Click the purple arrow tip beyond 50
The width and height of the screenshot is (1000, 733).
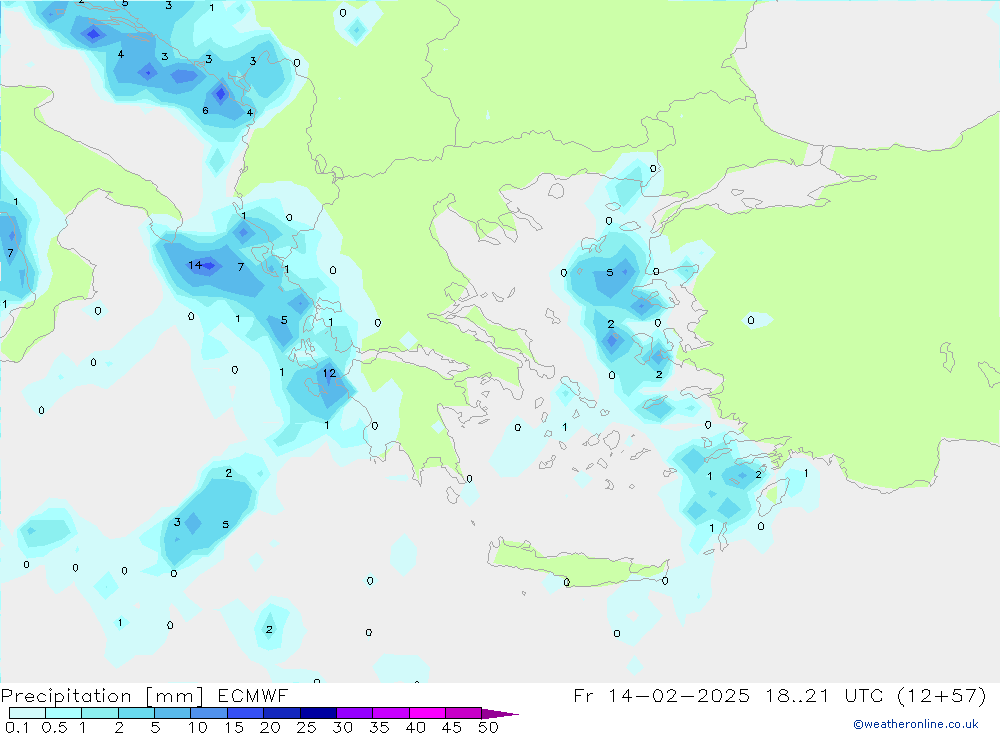[x=501, y=714]
